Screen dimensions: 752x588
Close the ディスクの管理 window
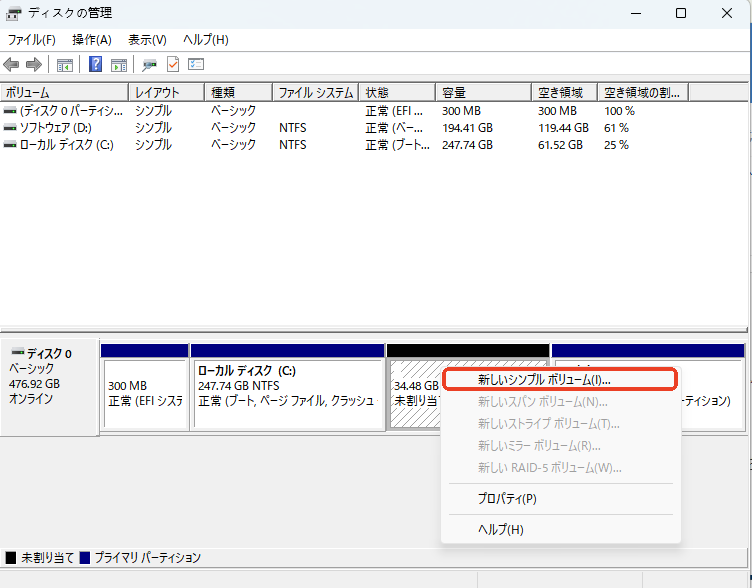pos(727,13)
